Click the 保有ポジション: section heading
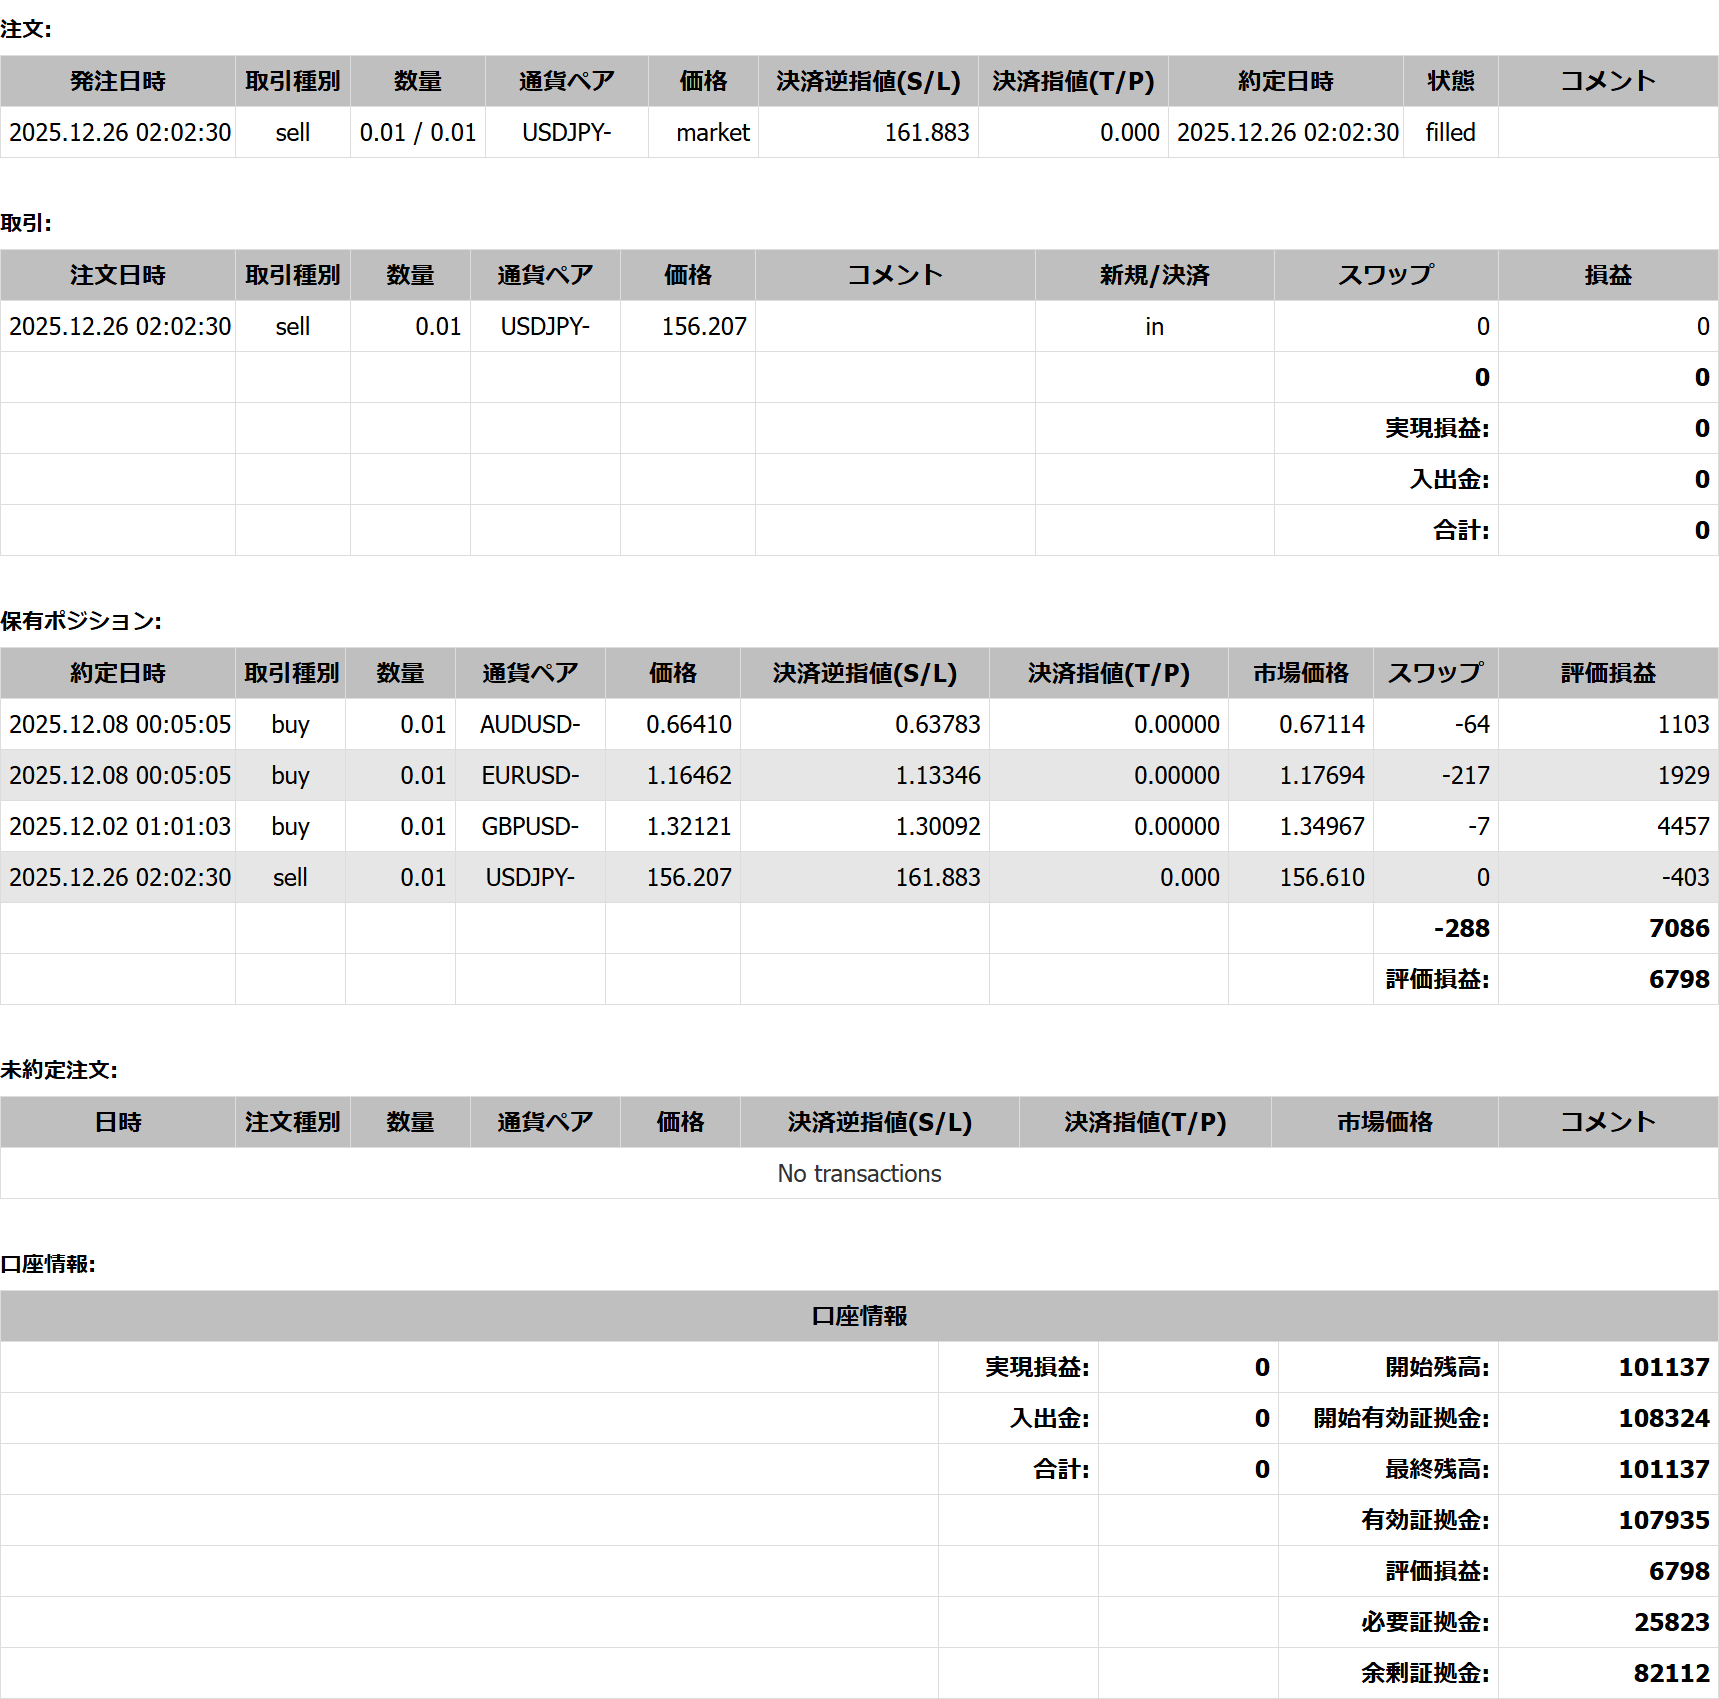 click(81, 621)
